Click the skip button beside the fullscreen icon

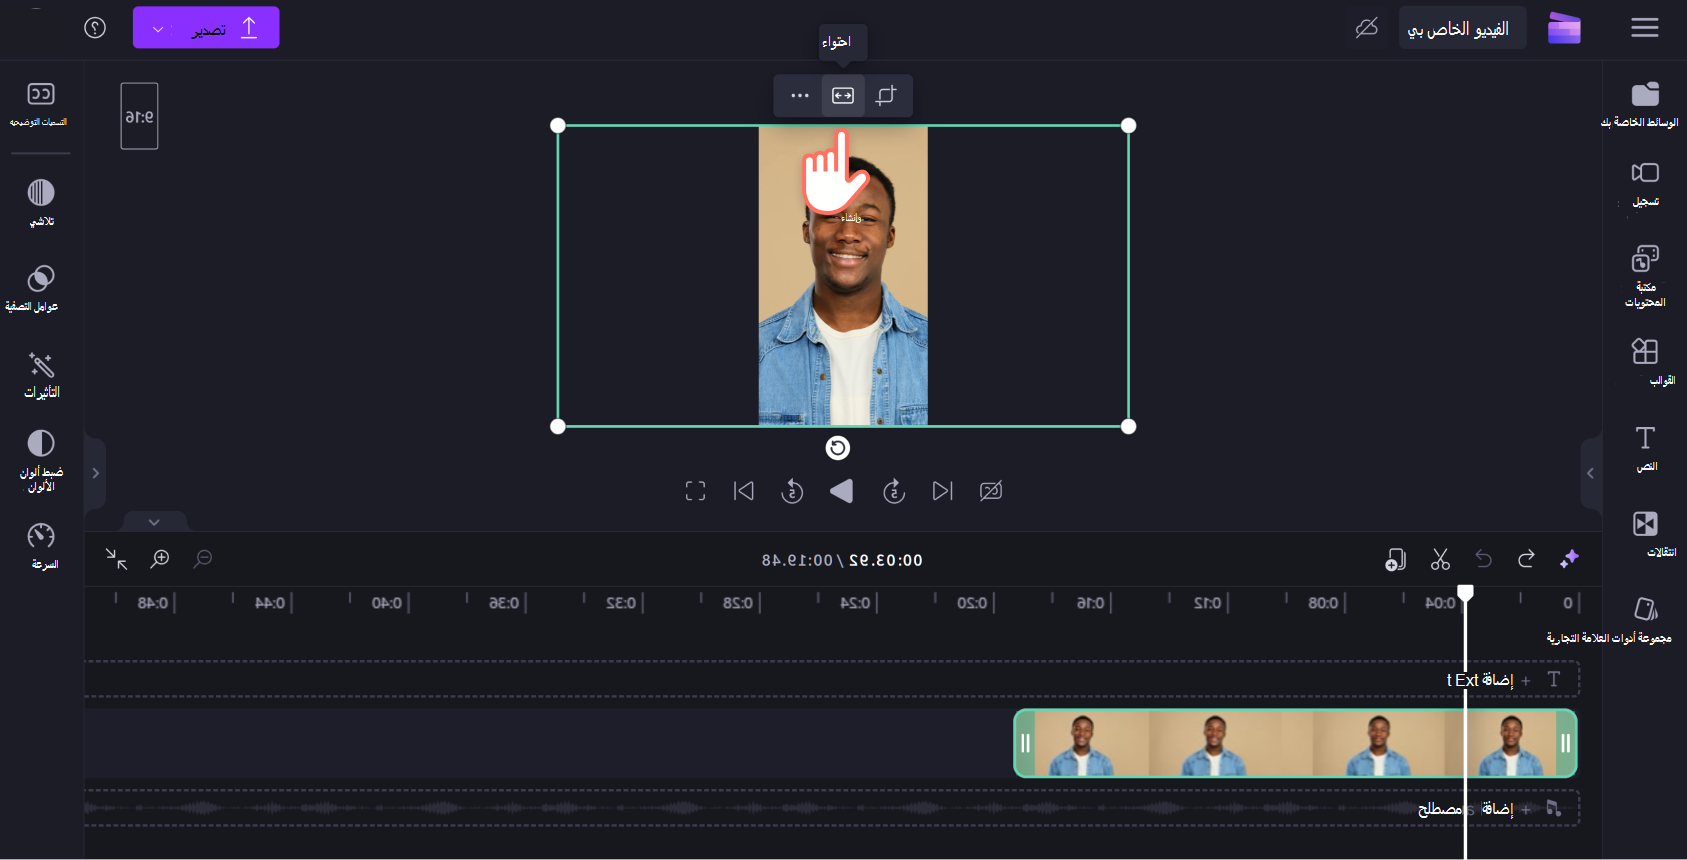(744, 491)
